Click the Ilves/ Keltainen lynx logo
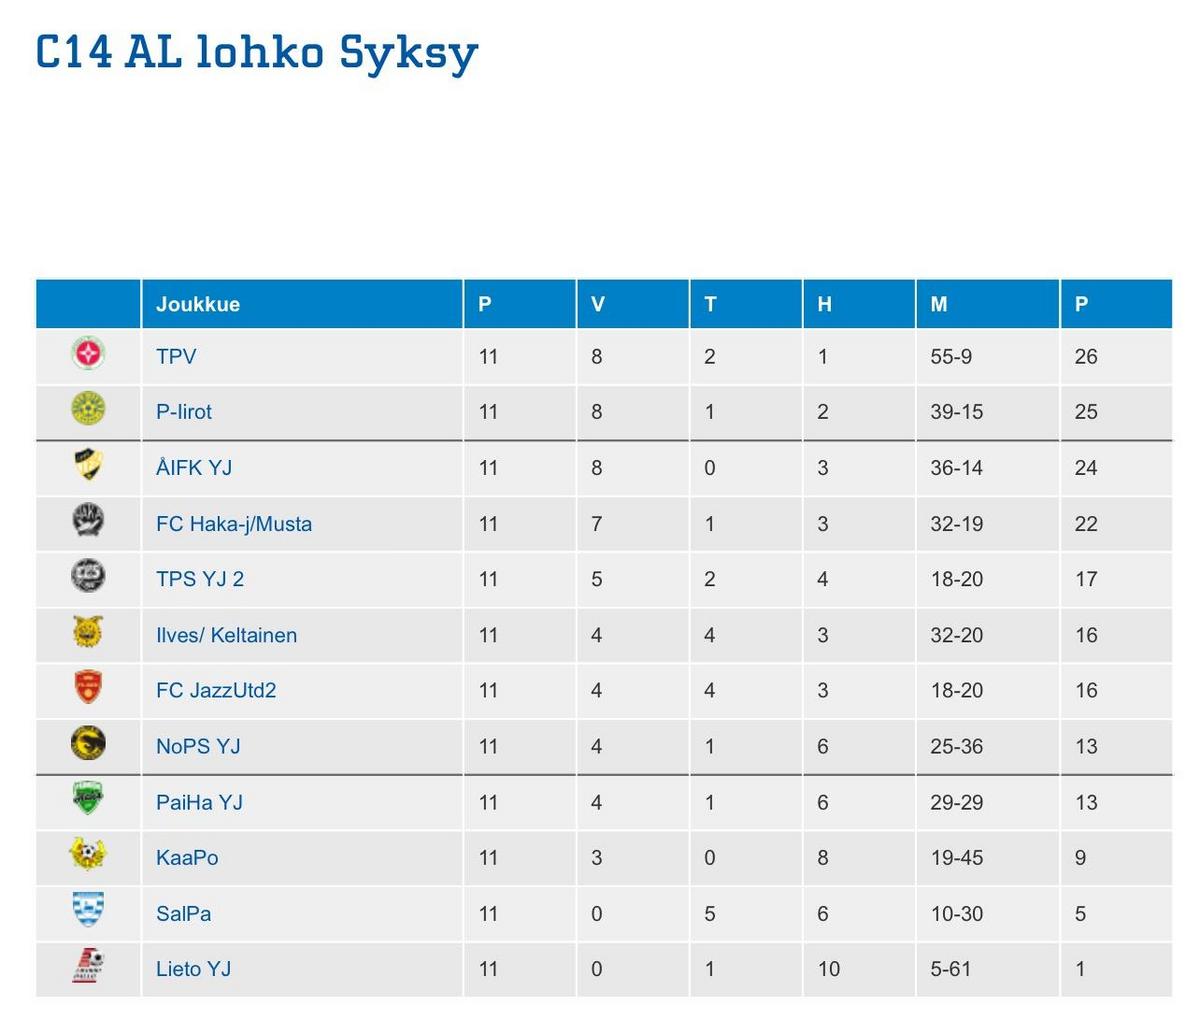Screen dimensions: 1200x1020 [x=89, y=633]
